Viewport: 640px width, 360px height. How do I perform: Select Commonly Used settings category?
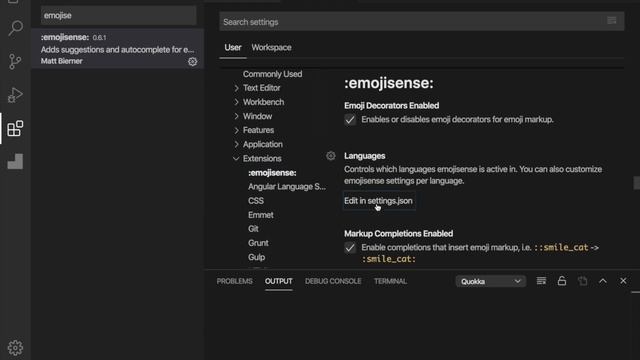pos(273,74)
